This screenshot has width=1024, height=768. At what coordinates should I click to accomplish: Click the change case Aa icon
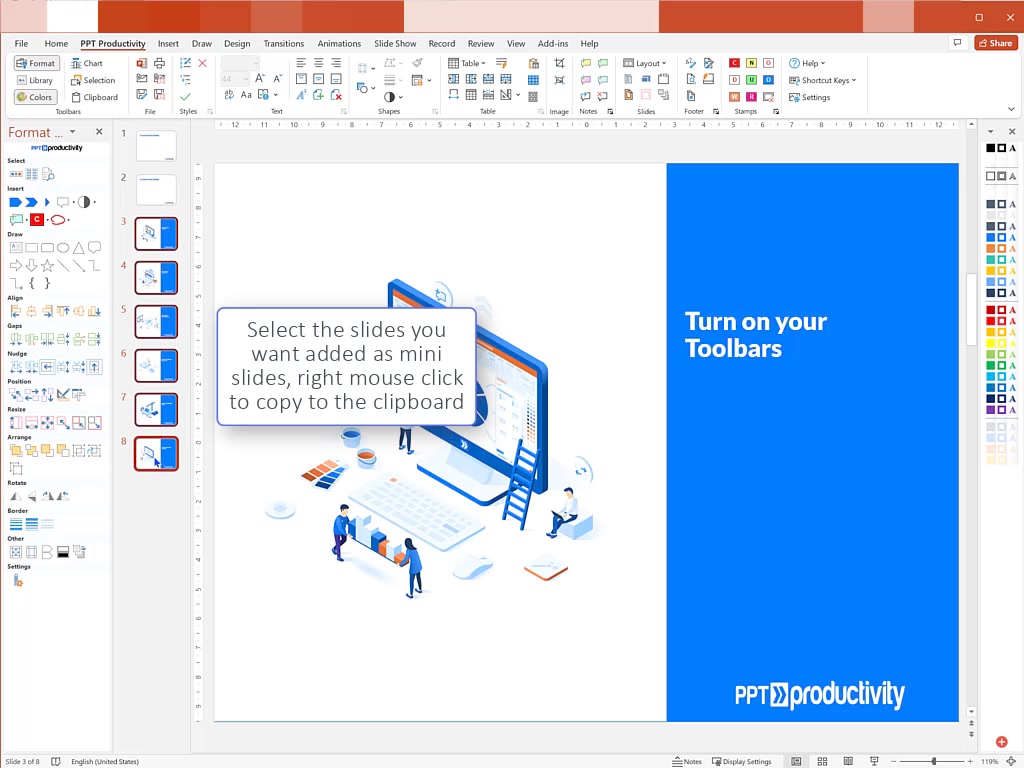click(x=246, y=95)
